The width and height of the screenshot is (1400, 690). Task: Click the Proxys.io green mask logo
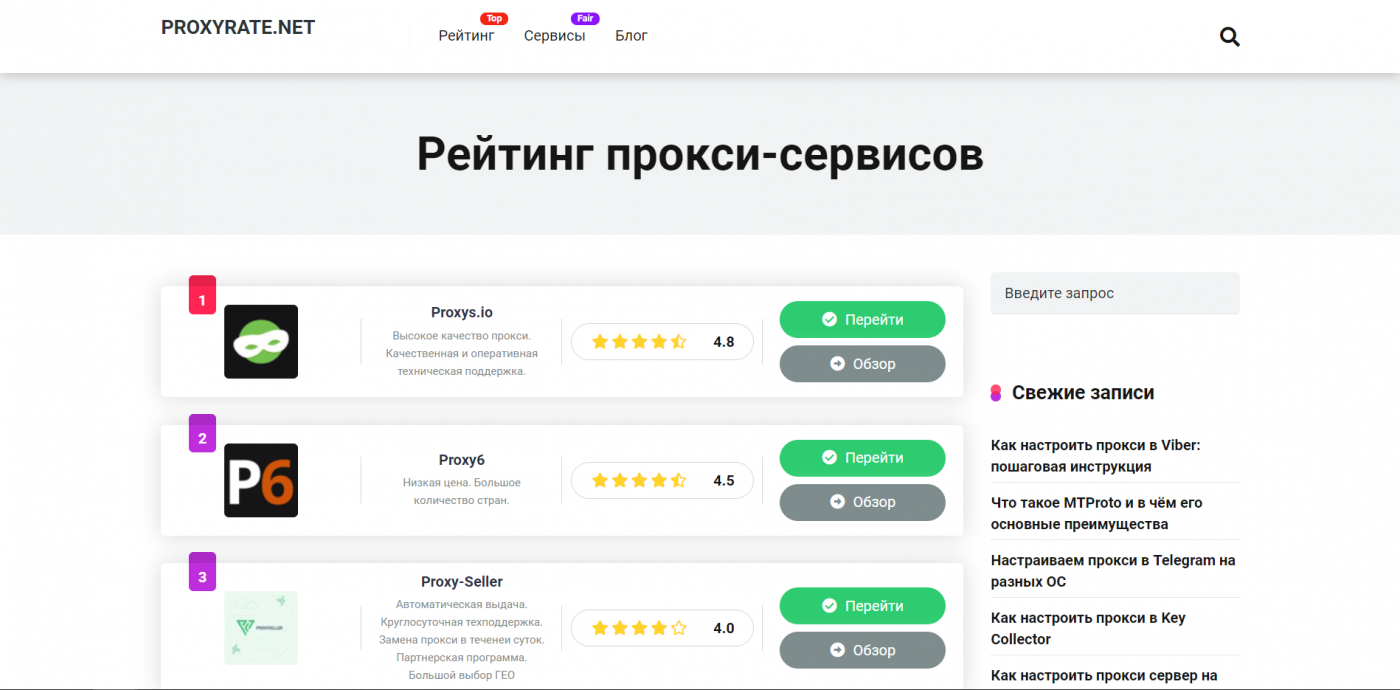coord(261,342)
